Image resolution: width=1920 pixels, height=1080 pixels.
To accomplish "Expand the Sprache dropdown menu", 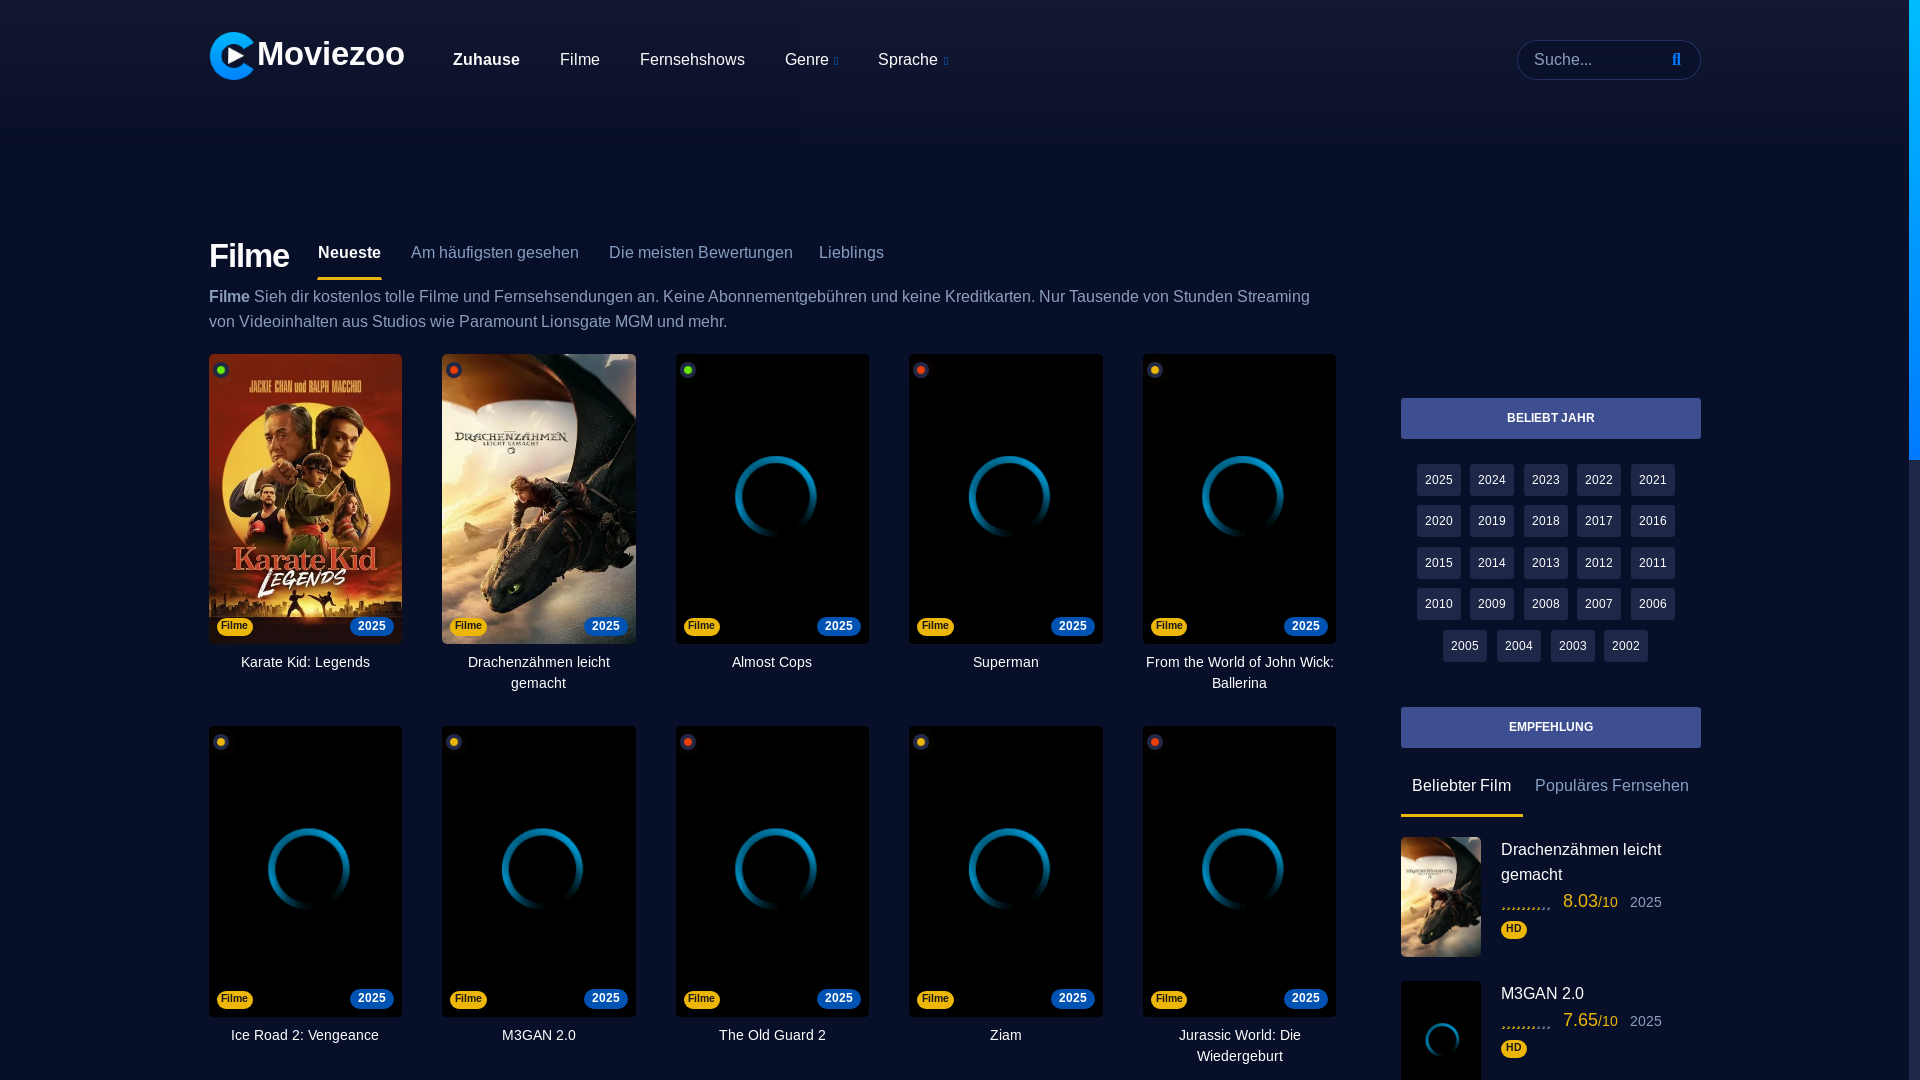I will point(912,60).
